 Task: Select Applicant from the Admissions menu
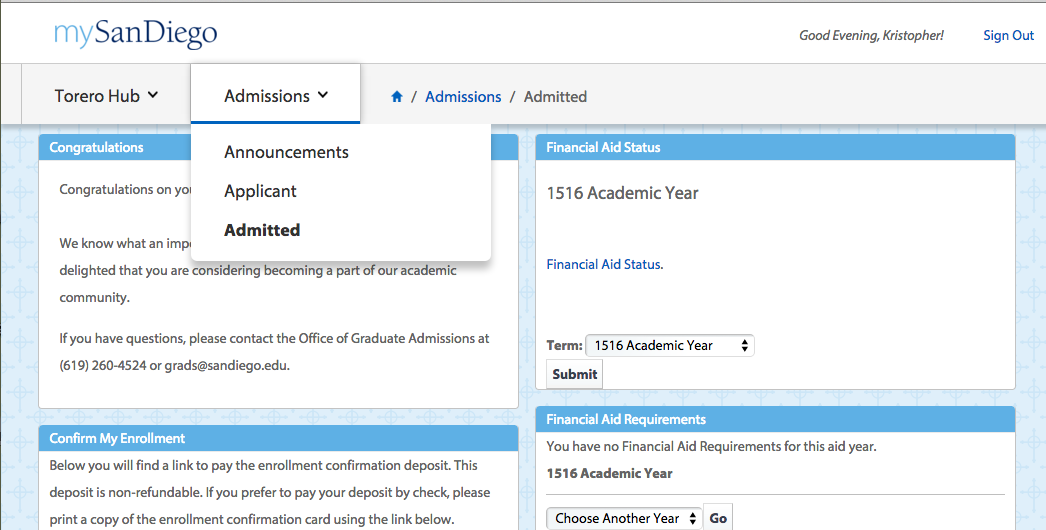(x=260, y=192)
